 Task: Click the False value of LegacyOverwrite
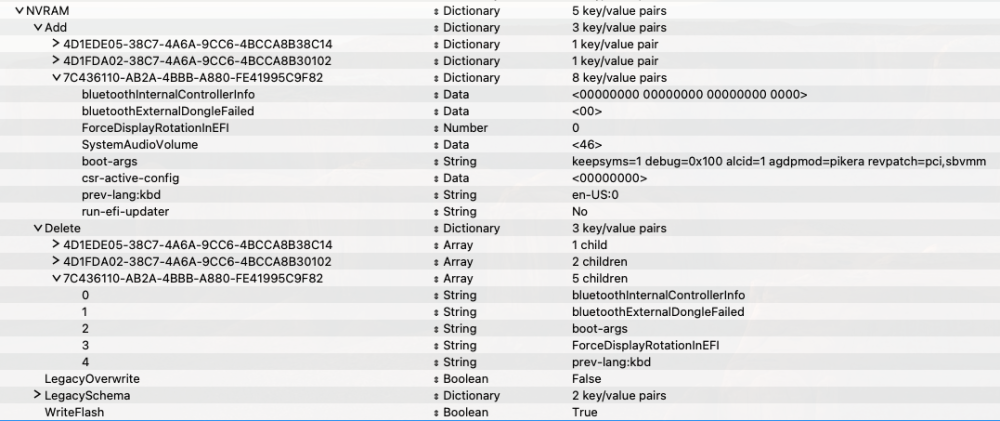(587, 379)
